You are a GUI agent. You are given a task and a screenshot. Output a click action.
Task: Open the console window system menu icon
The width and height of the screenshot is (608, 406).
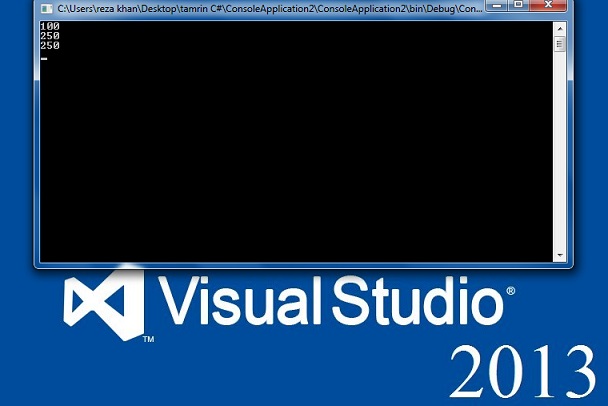pyautogui.click(x=47, y=9)
